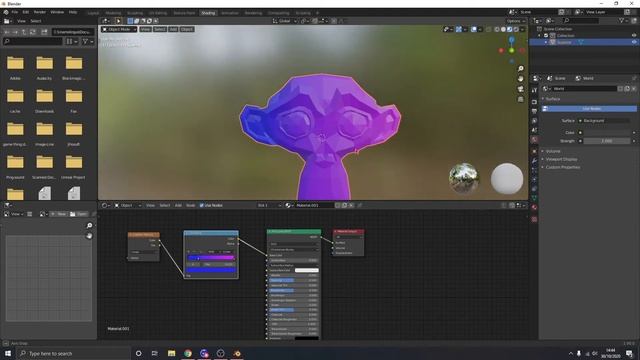
Task: Expand the Volume panel in World properties
Action: point(553,151)
